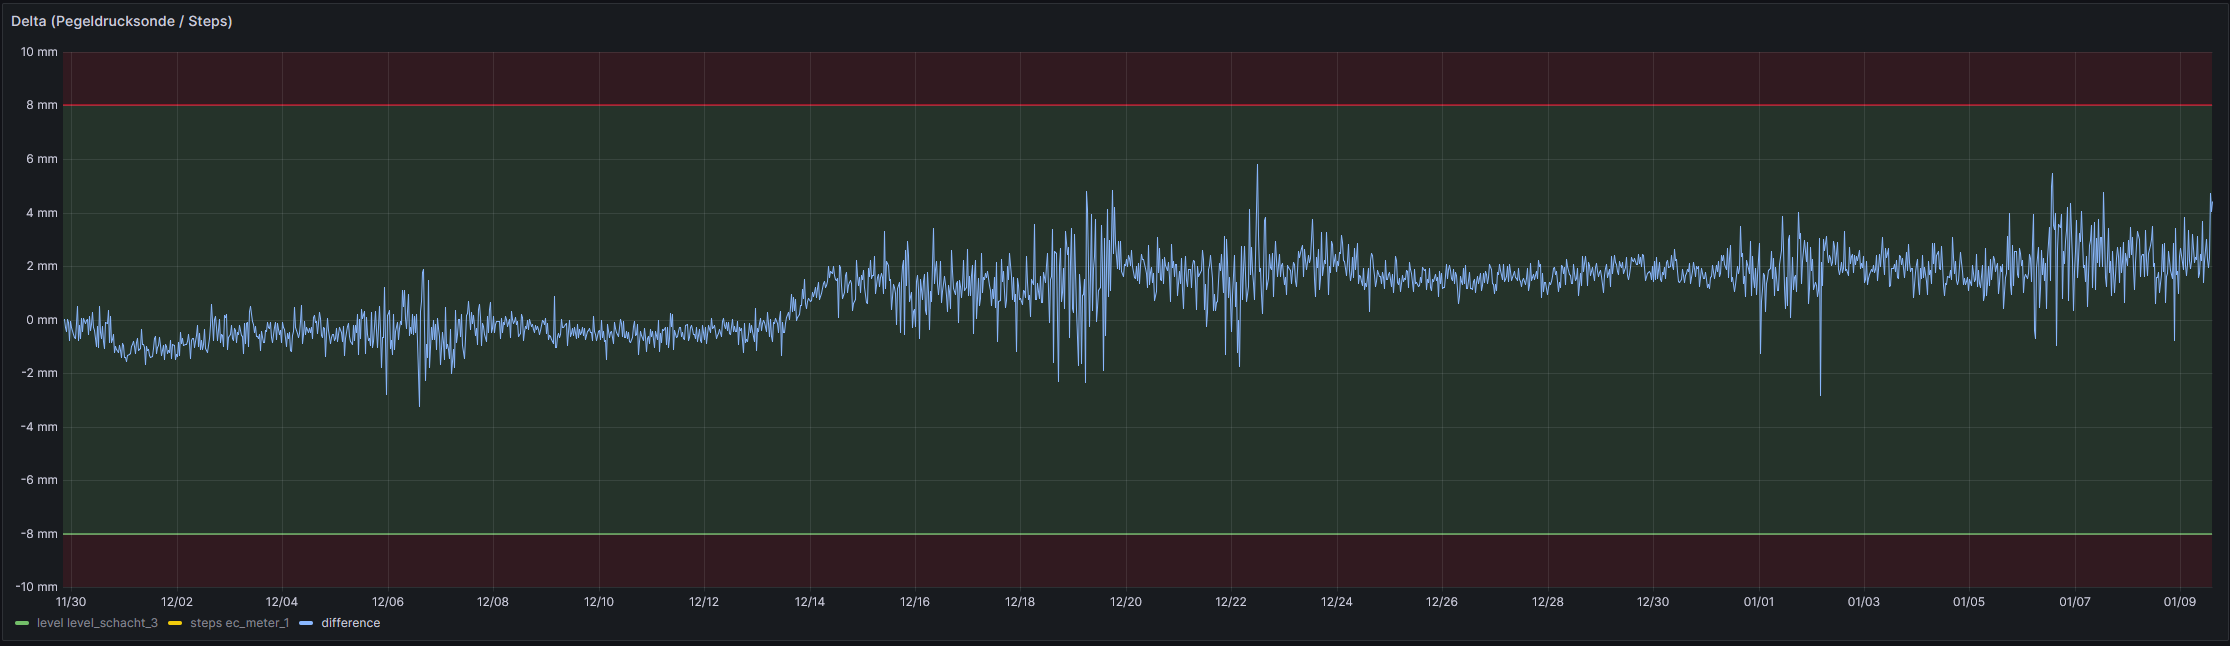This screenshot has width=2230, height=646.
Task: Select the highest spike just after 12/22
Action: 1257,167
